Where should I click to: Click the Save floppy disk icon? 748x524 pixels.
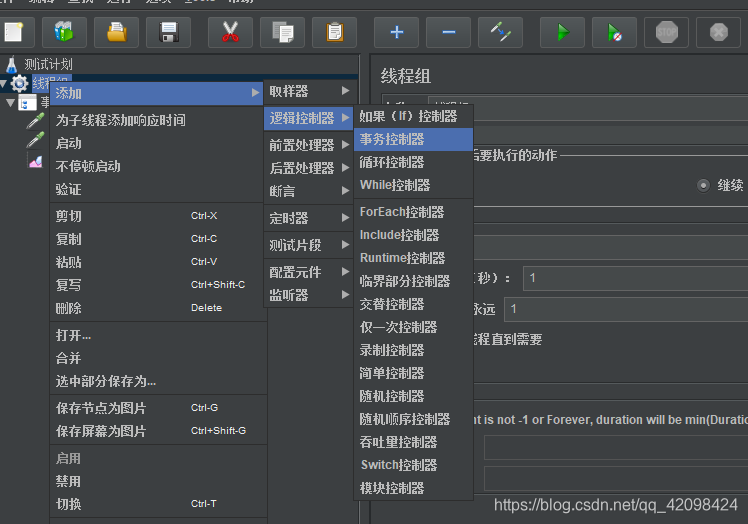(168, 32)
